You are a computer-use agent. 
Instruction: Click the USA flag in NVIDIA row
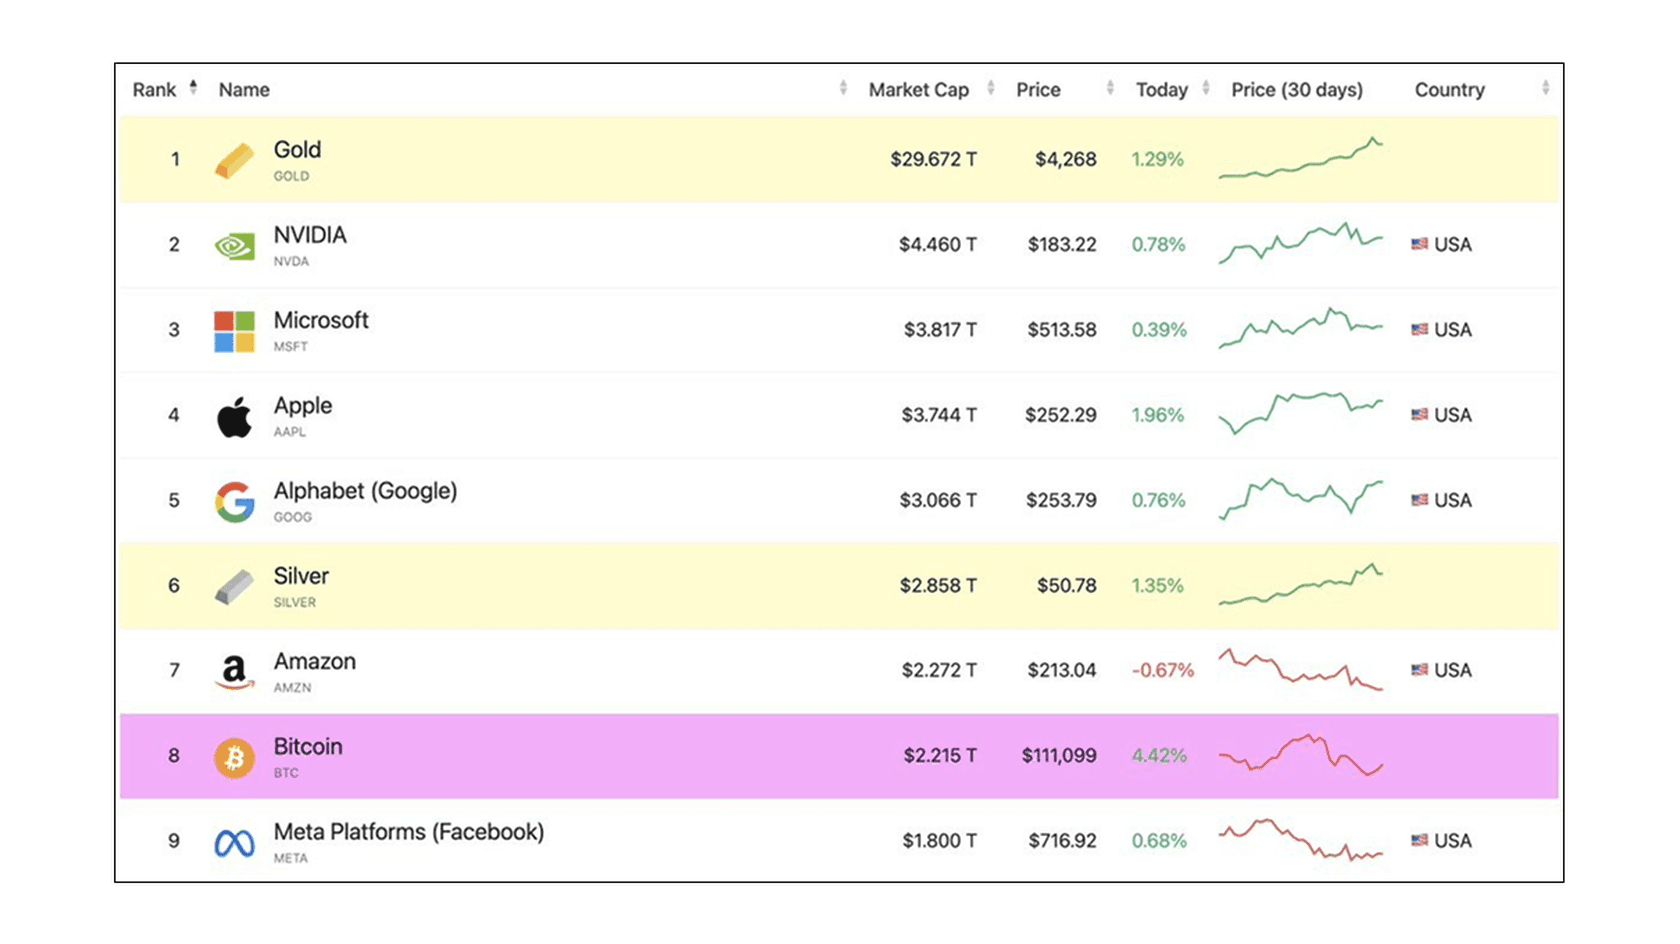[x=1419, y=244]
